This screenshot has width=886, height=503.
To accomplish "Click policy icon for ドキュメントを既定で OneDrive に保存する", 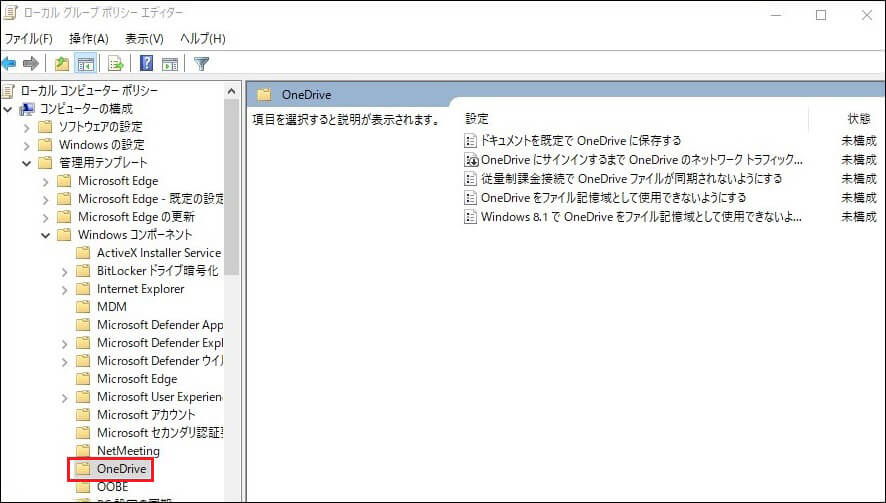I will point(470,141).
